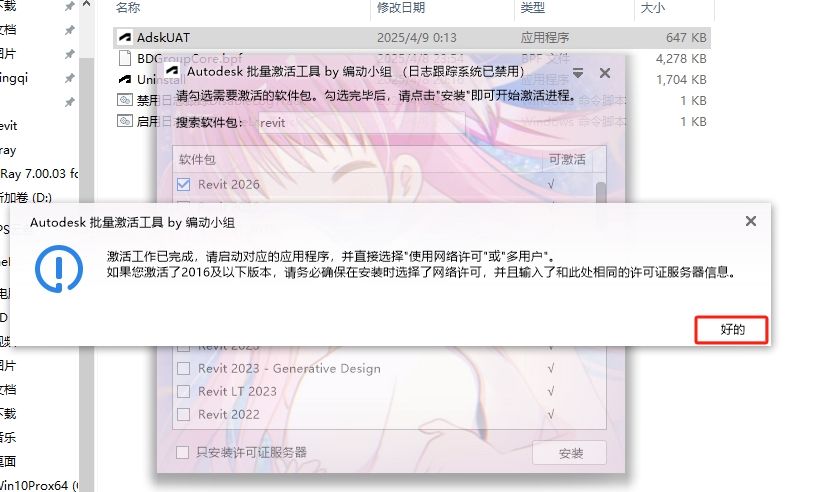Click the 1,704 KB size value
This screenshot has height=492, width=817.
pos(681,79)
